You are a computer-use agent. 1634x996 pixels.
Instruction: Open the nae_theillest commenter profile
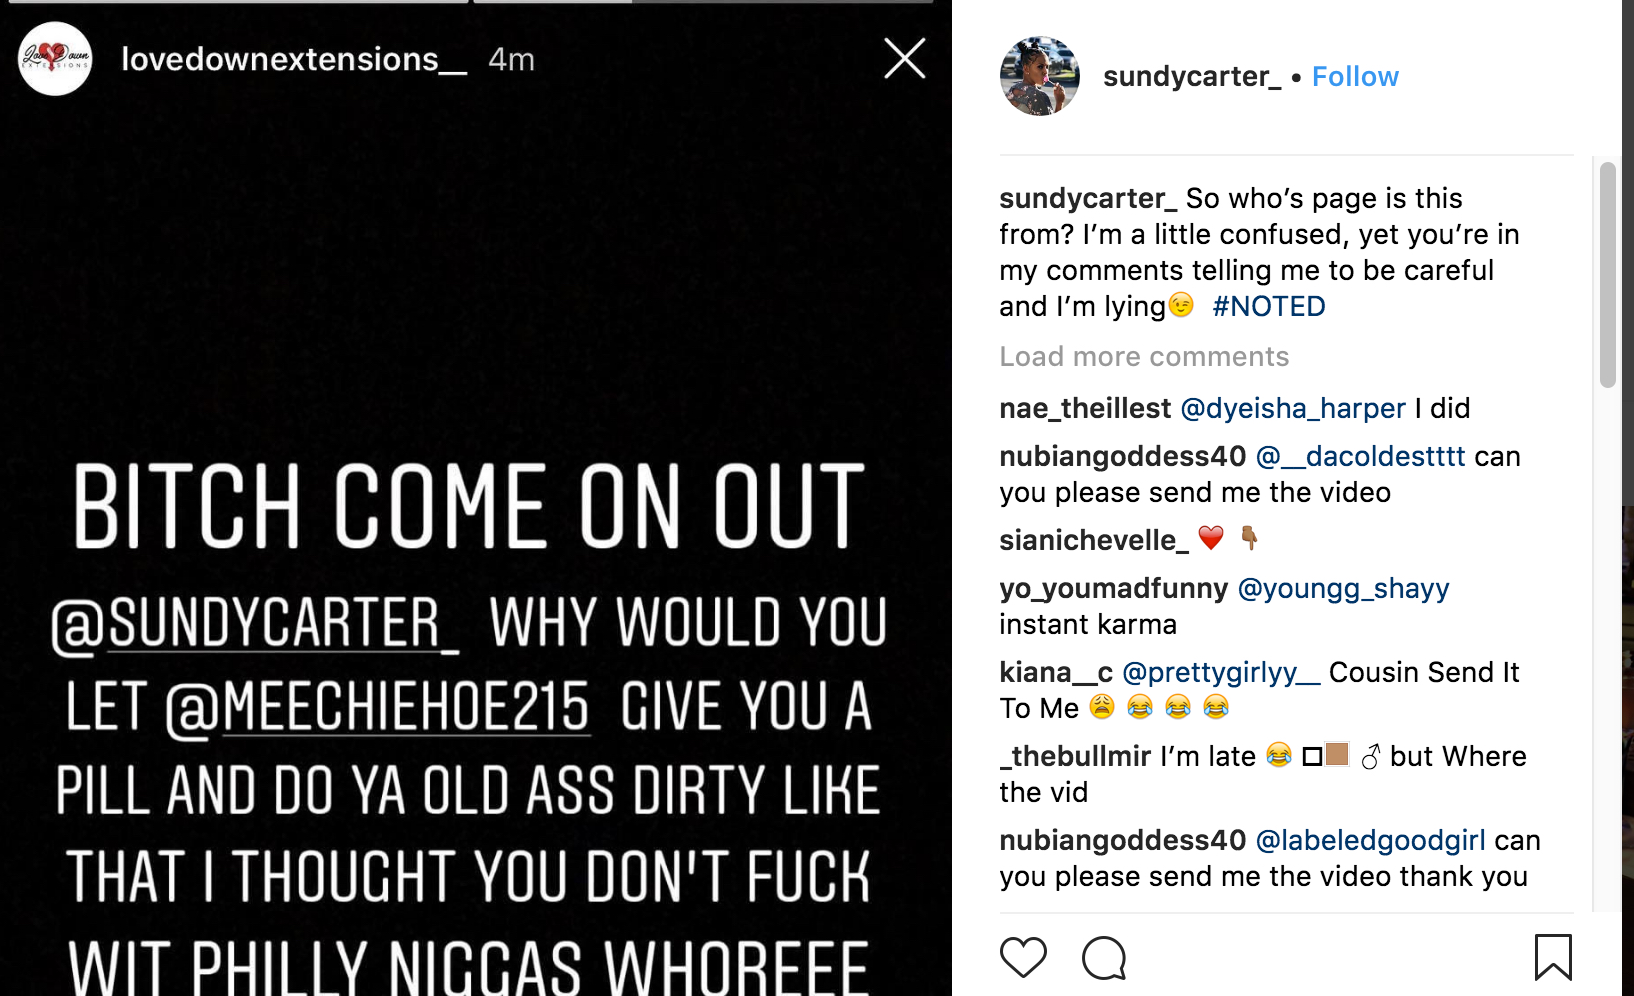[x=1085, y=408]
